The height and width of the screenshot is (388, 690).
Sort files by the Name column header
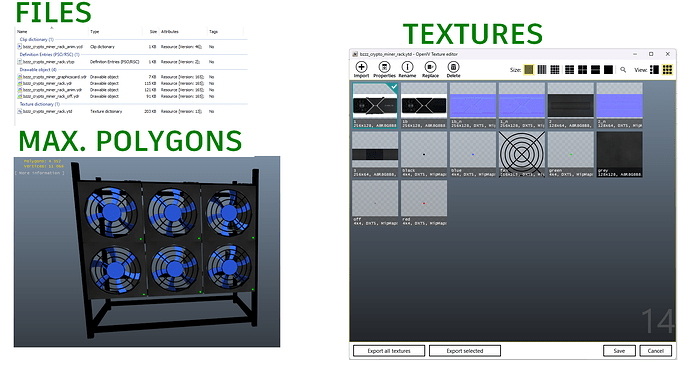[22, 32]
